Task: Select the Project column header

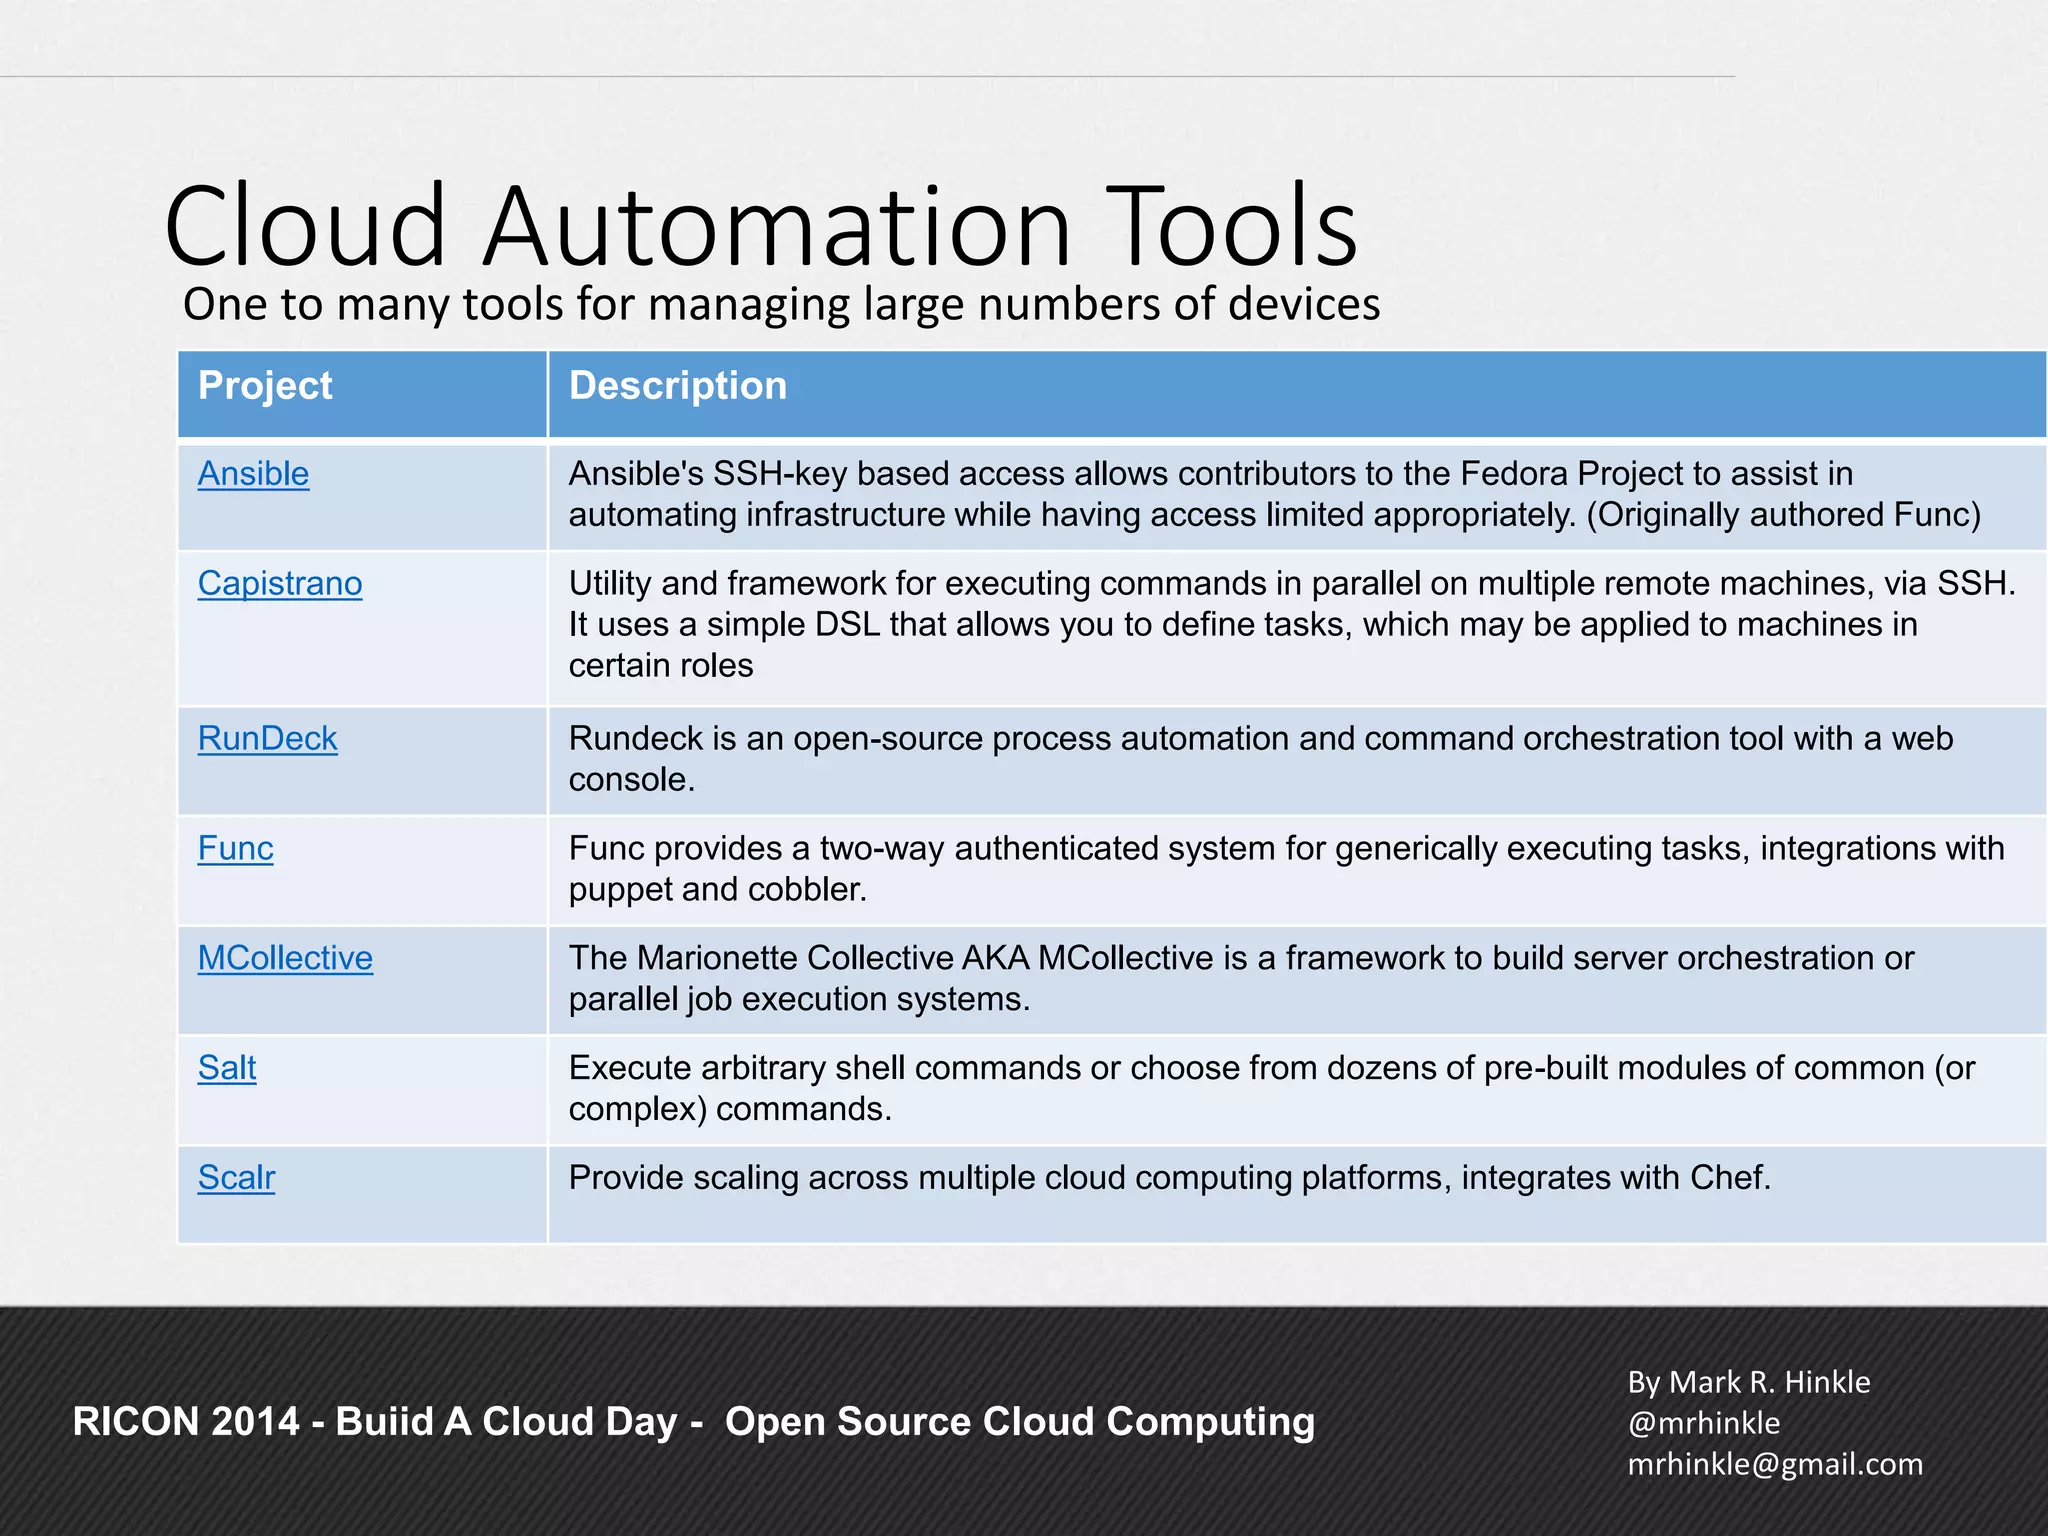Action: tap(265, 387)
